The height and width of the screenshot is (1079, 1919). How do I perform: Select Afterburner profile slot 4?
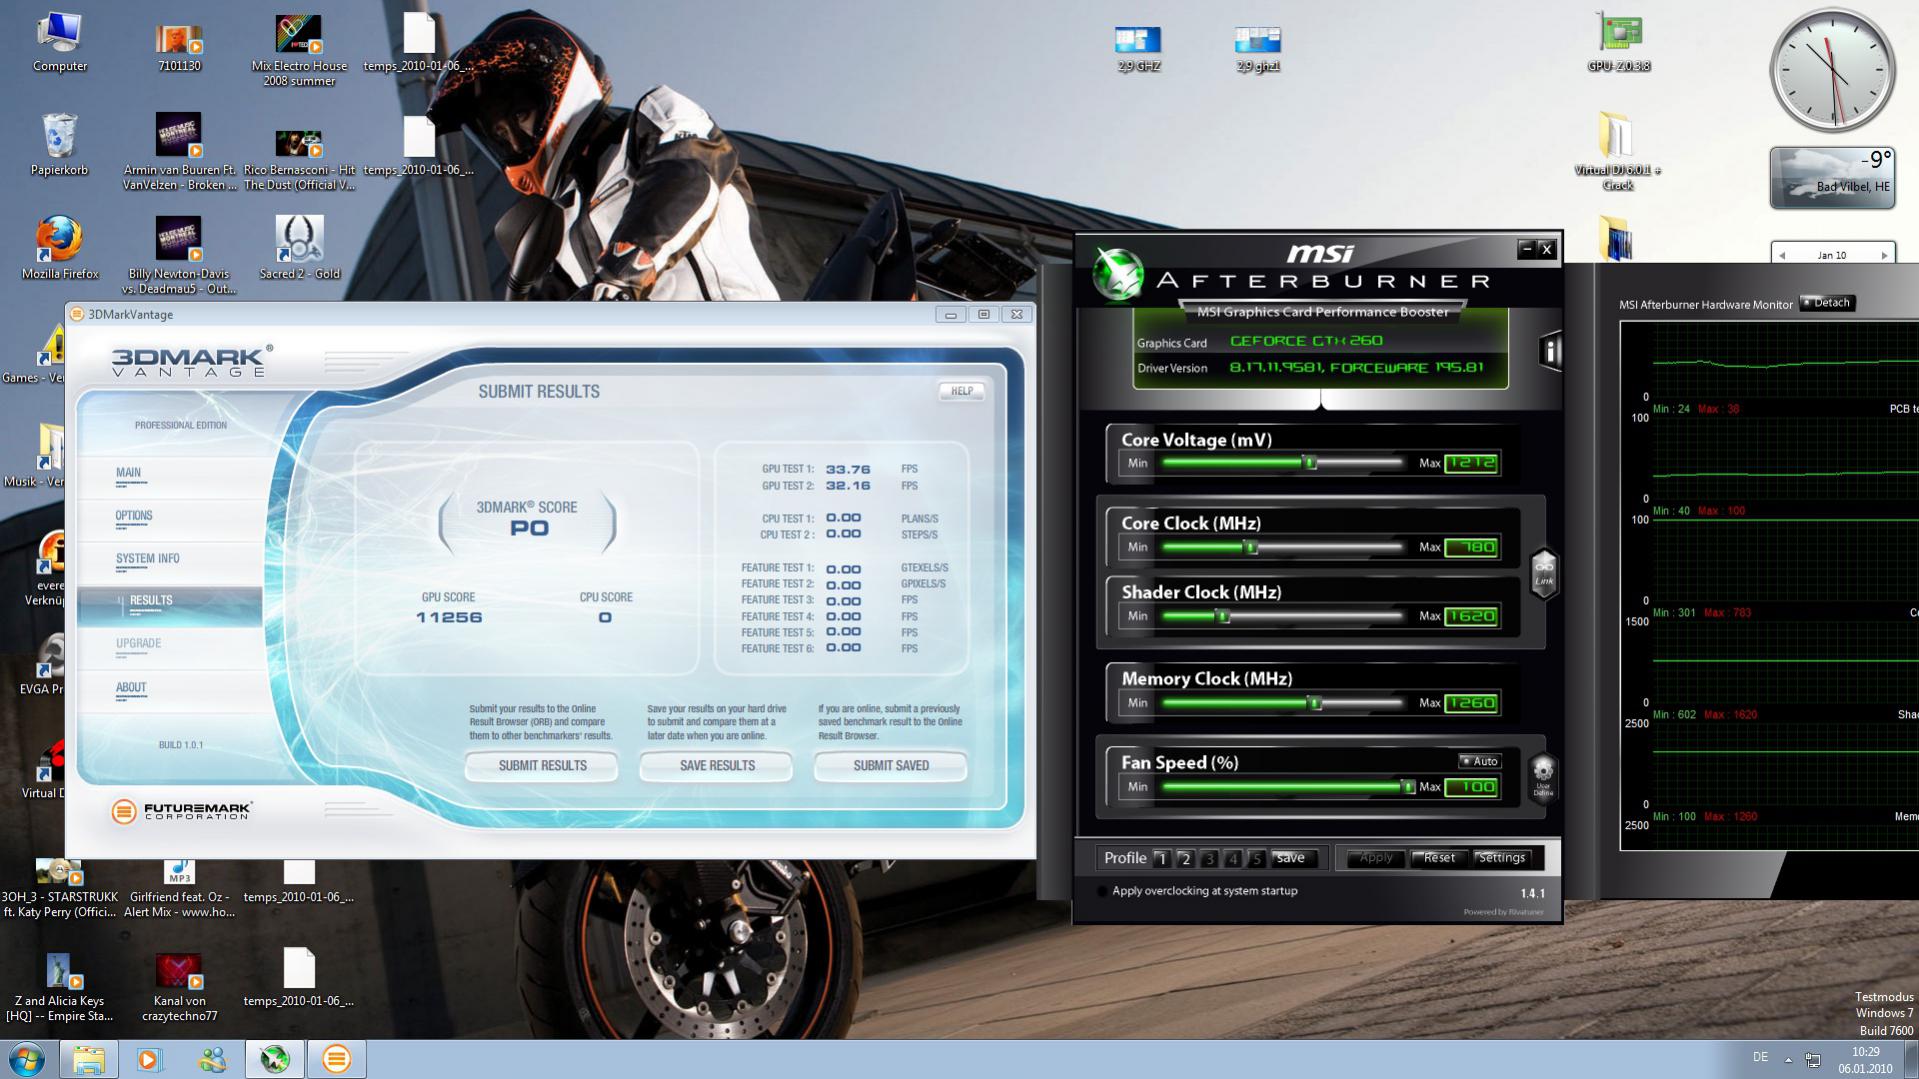coord(1233,858)
